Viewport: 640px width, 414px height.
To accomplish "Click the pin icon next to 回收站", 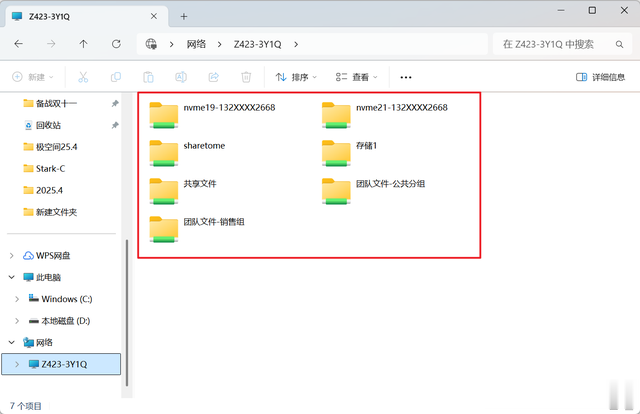I will click(115, 125).
